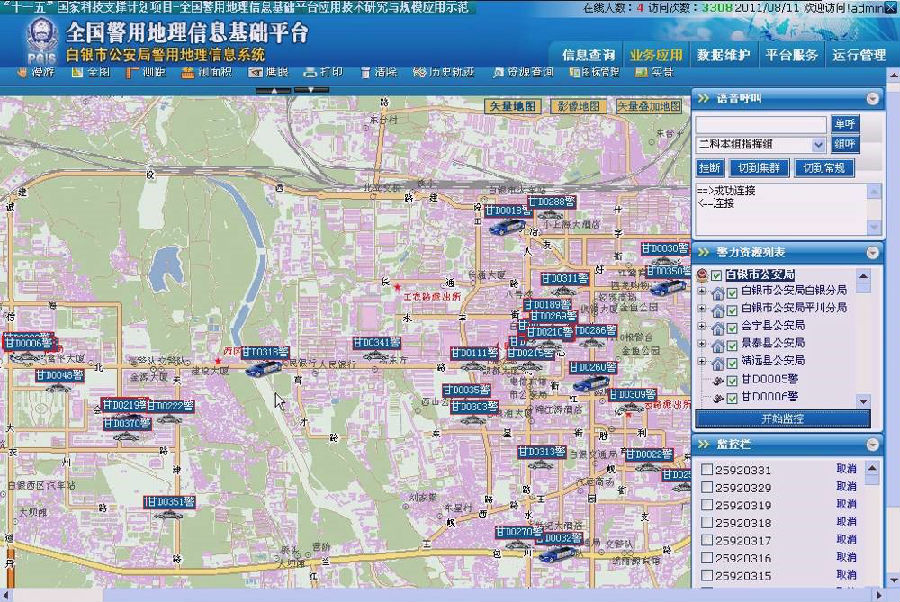Activate the 测面积 area measuring tool

pyautogui.click(x=206, y=72)
